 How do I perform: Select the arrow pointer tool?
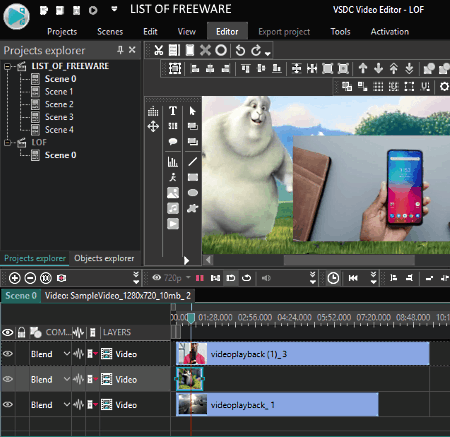[x=193, y=111]
